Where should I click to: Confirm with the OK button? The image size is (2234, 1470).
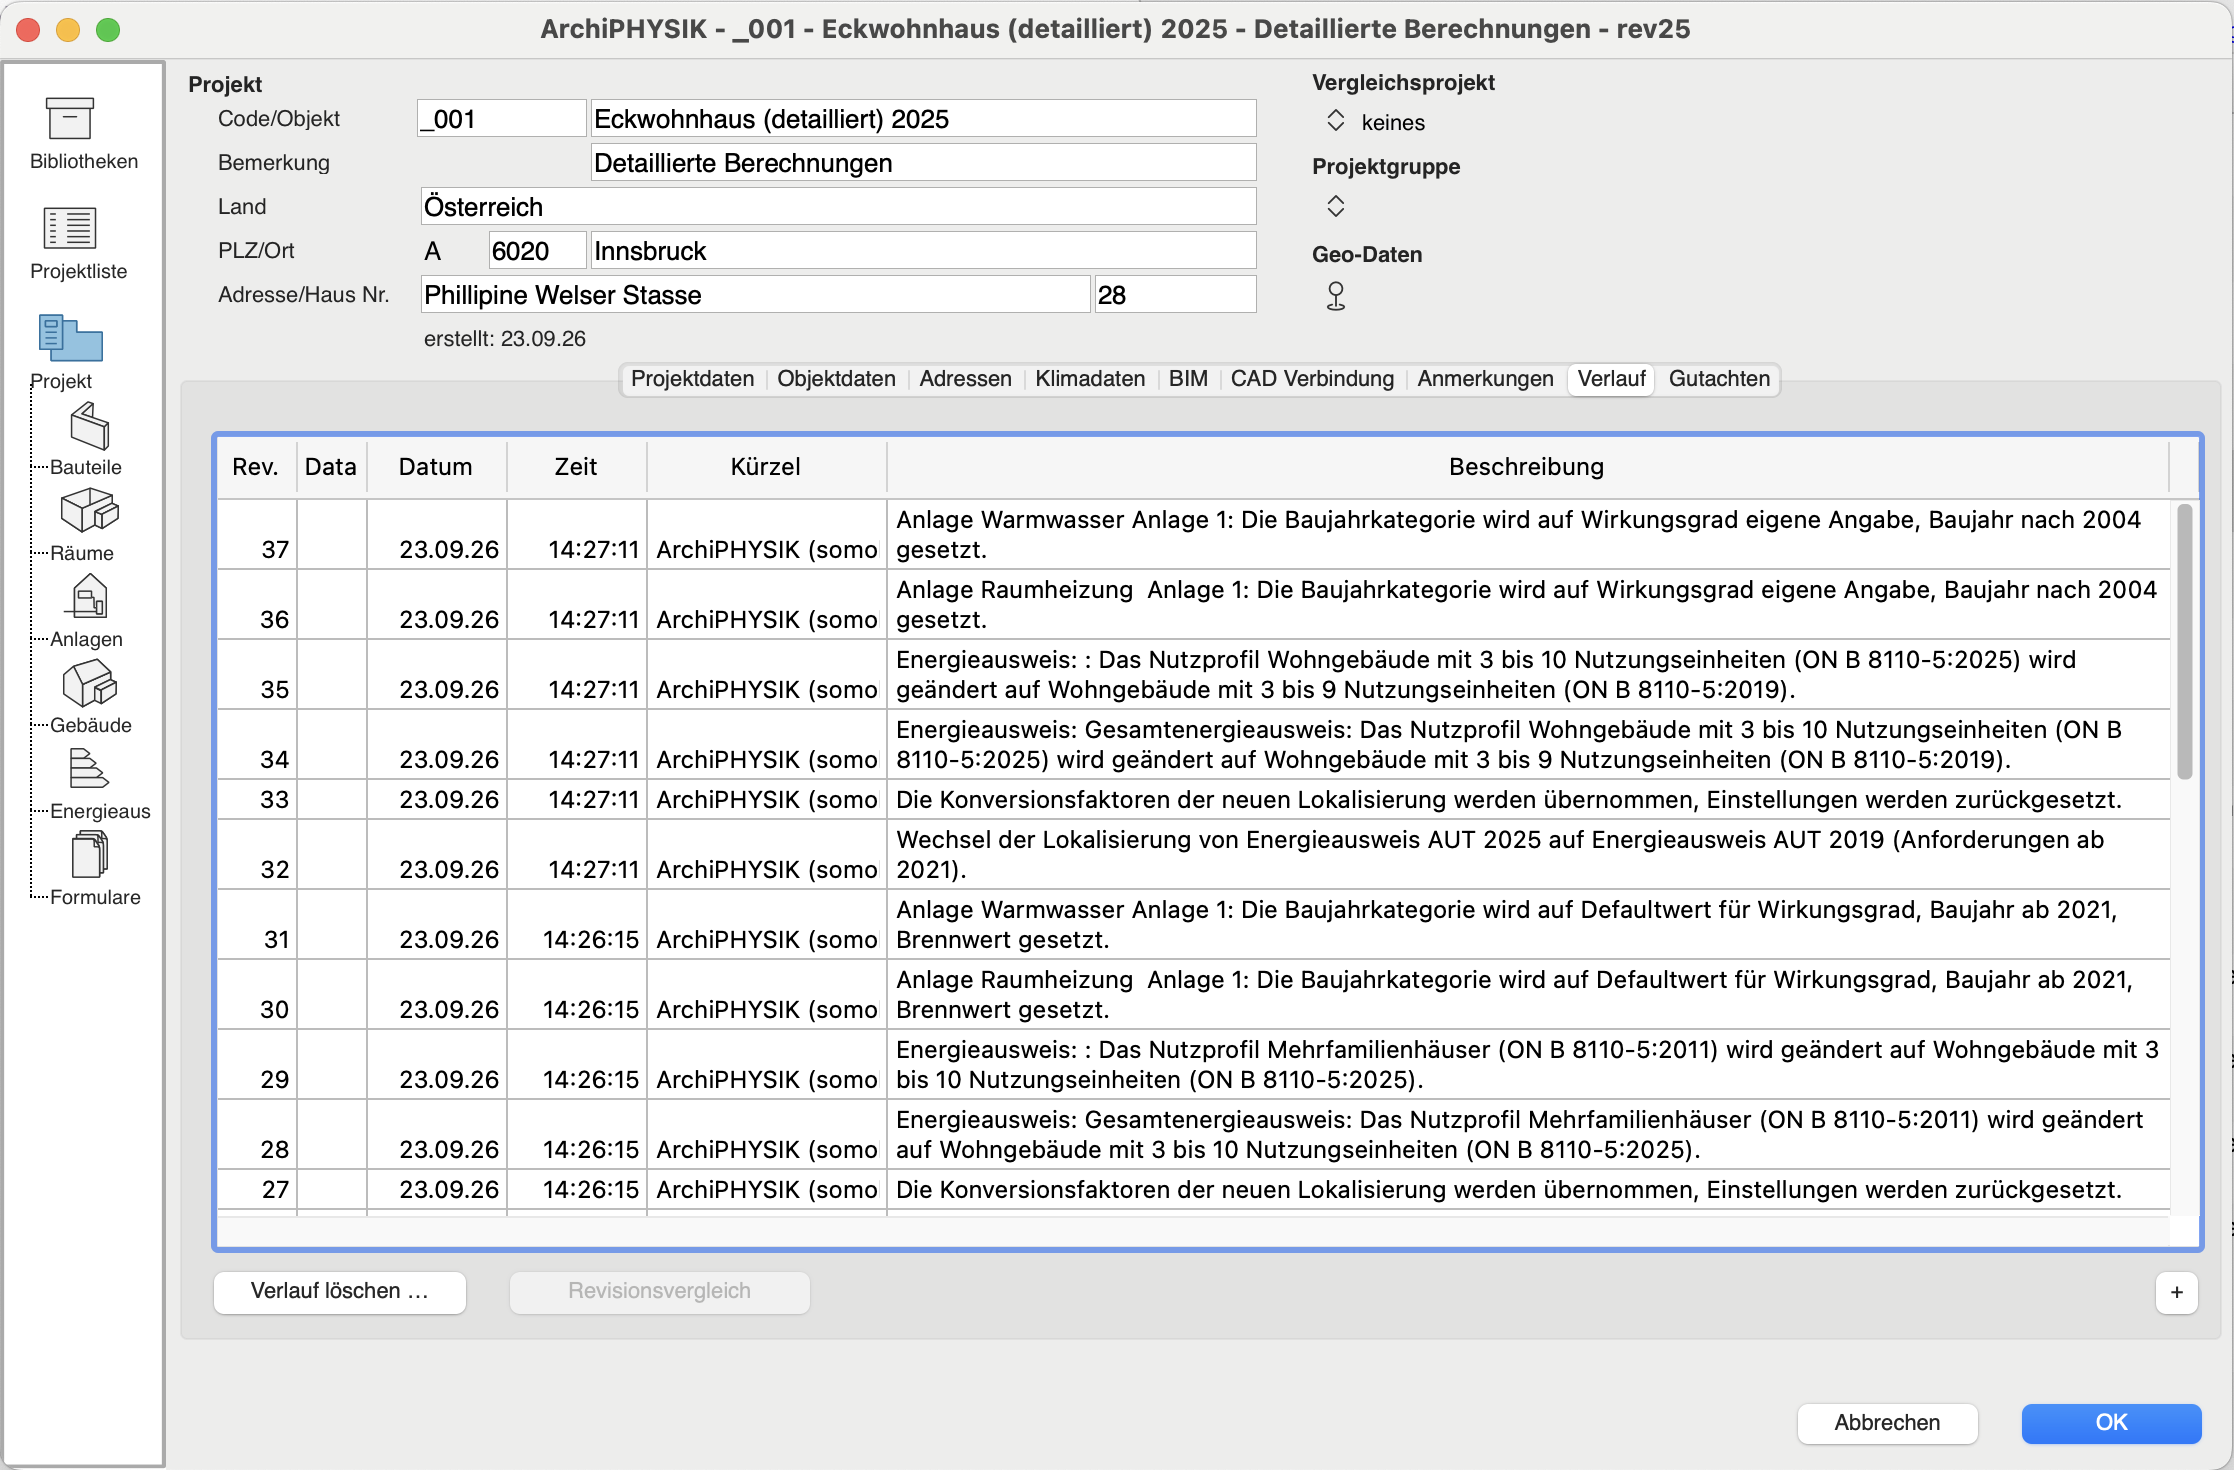tap(2111, 1423)
